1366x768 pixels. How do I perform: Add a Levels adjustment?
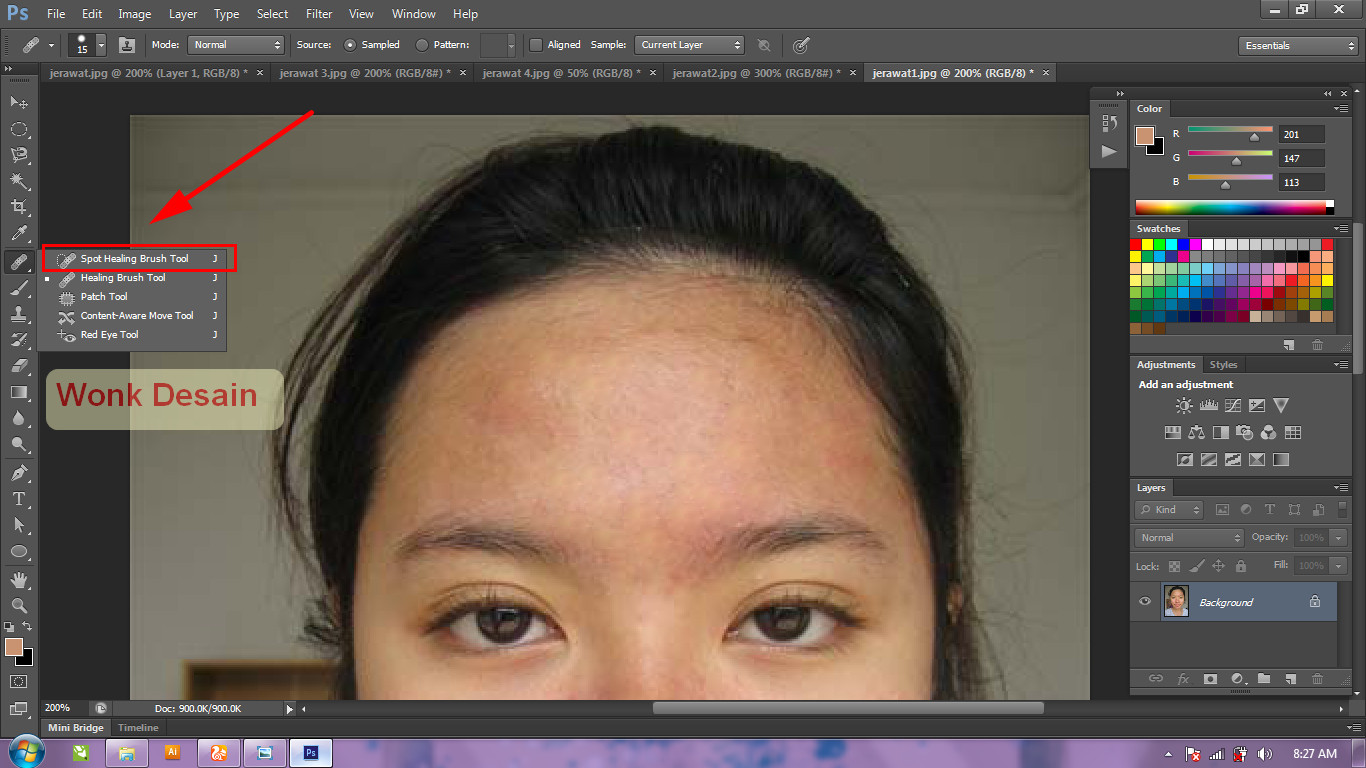tap(1208, 405)
